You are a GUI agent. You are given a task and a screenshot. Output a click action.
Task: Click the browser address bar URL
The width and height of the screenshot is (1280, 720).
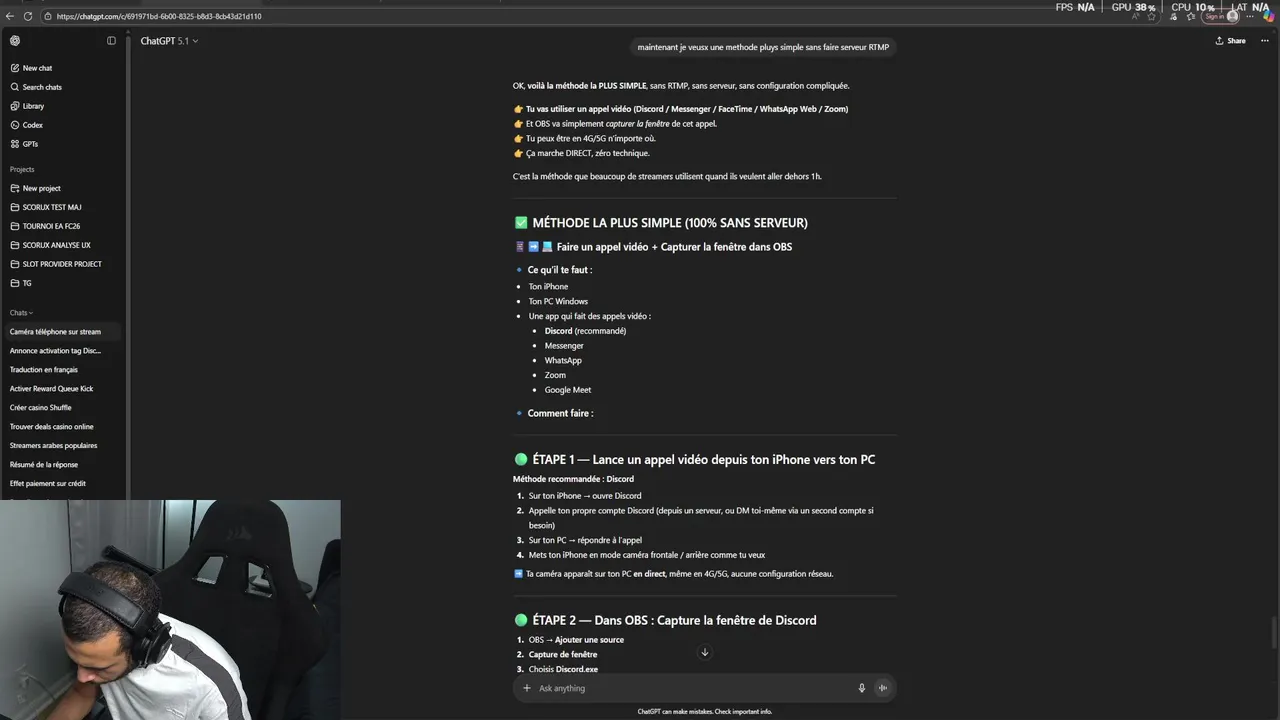(x=159, y=17)
